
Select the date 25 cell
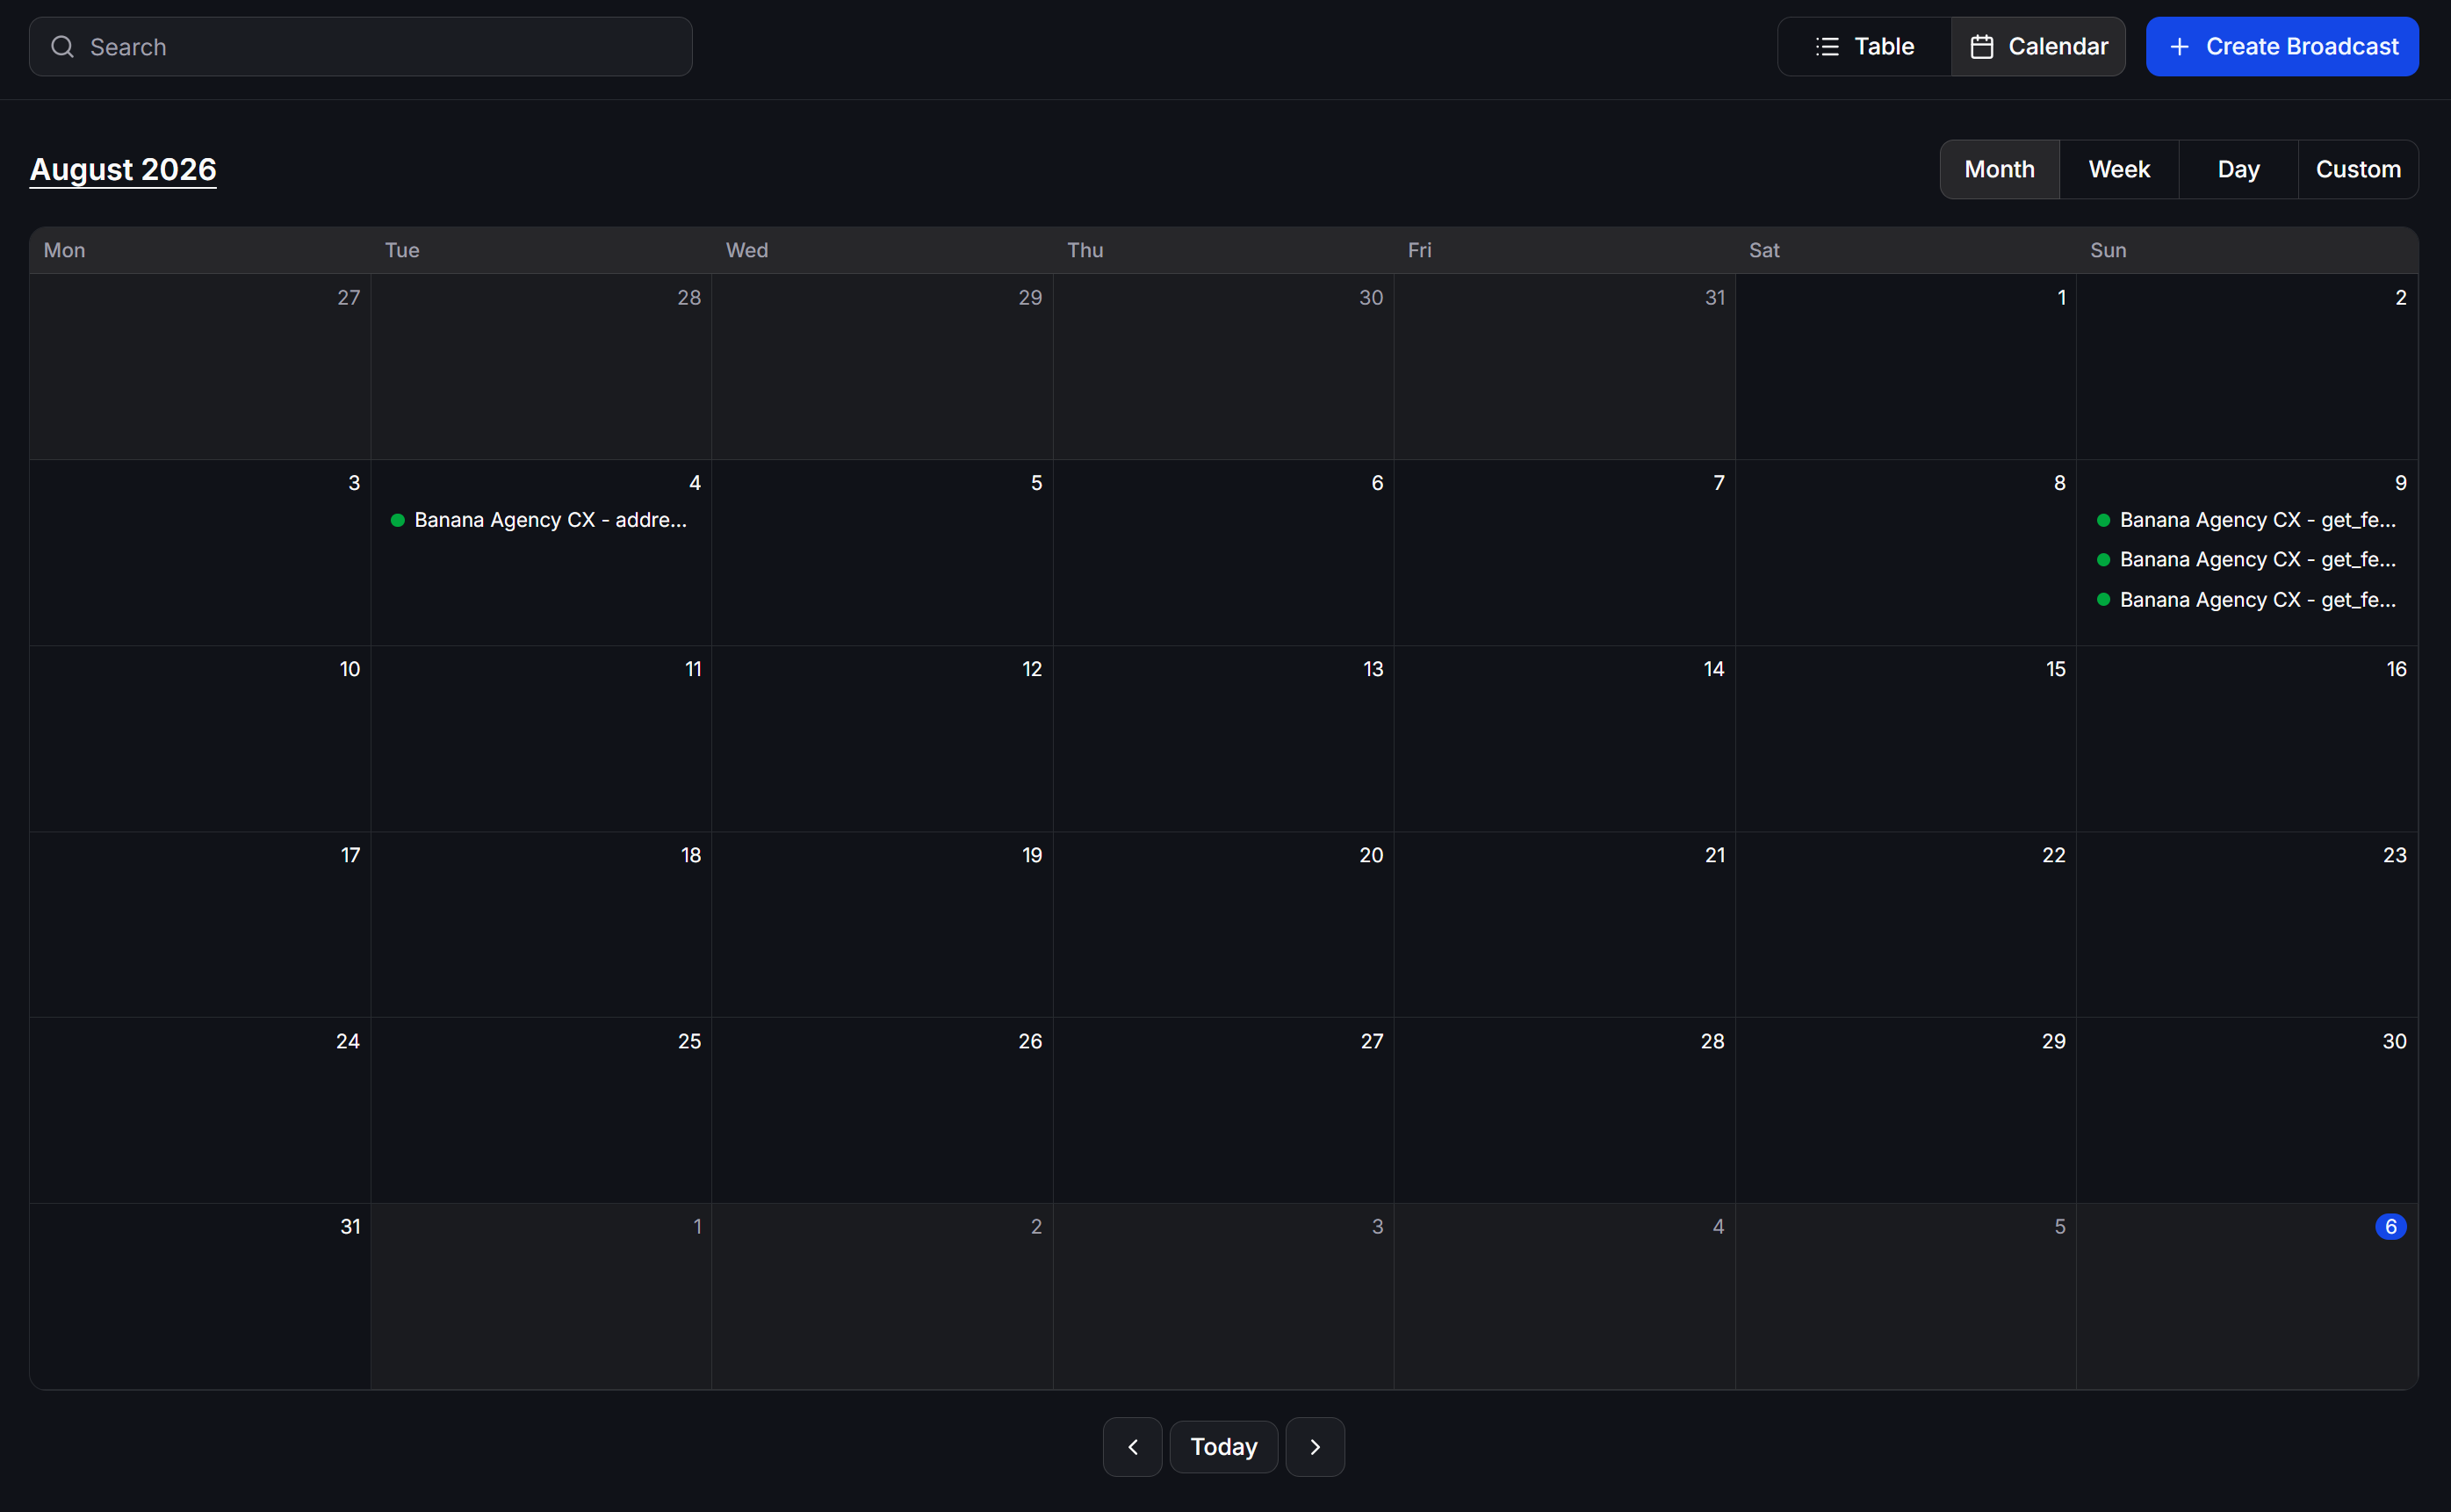point(541,1110)
